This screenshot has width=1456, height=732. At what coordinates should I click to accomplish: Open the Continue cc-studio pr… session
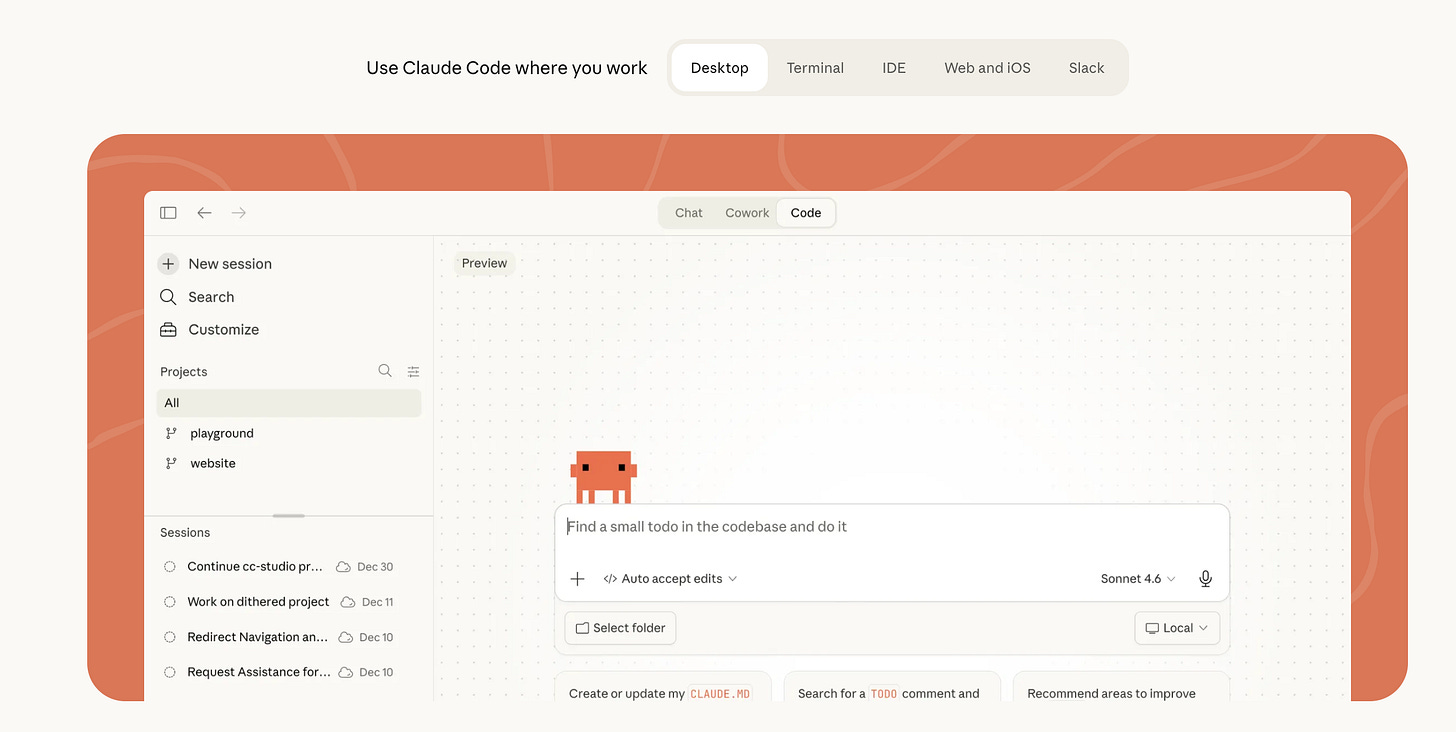[255, 567]
